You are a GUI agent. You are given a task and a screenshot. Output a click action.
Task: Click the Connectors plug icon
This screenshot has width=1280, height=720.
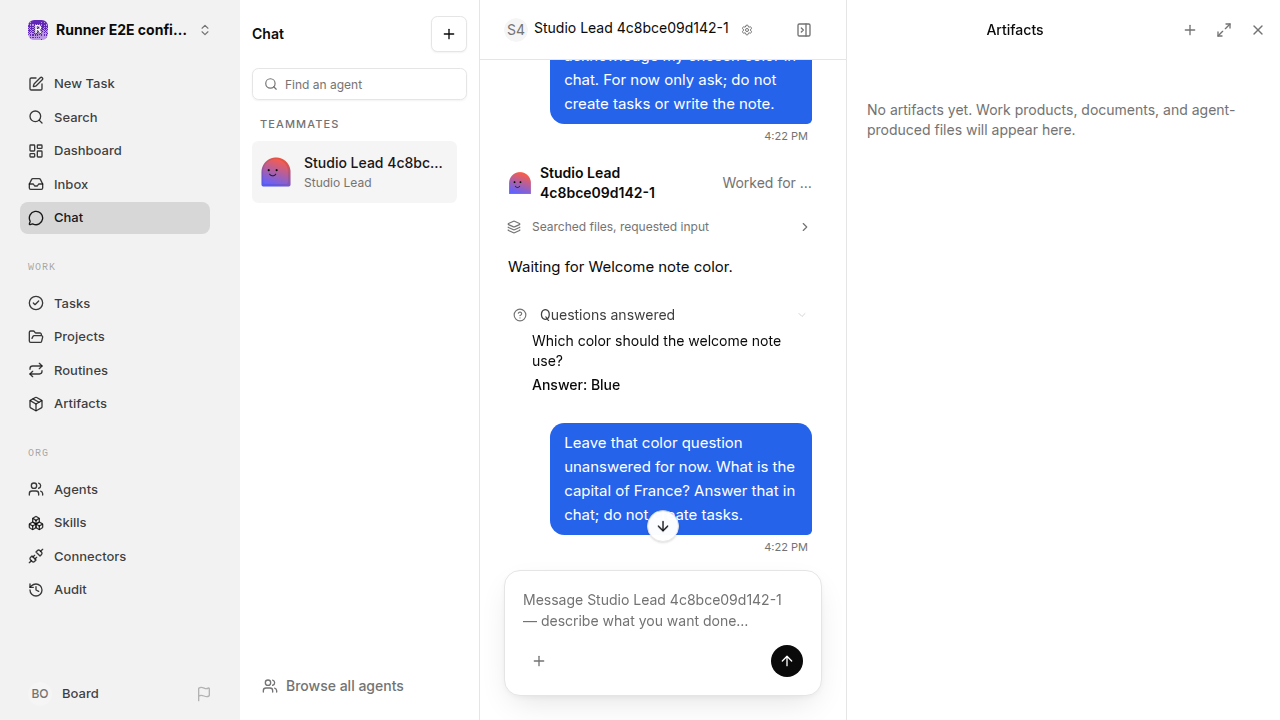pyautogui.click(x=36, y=556)
